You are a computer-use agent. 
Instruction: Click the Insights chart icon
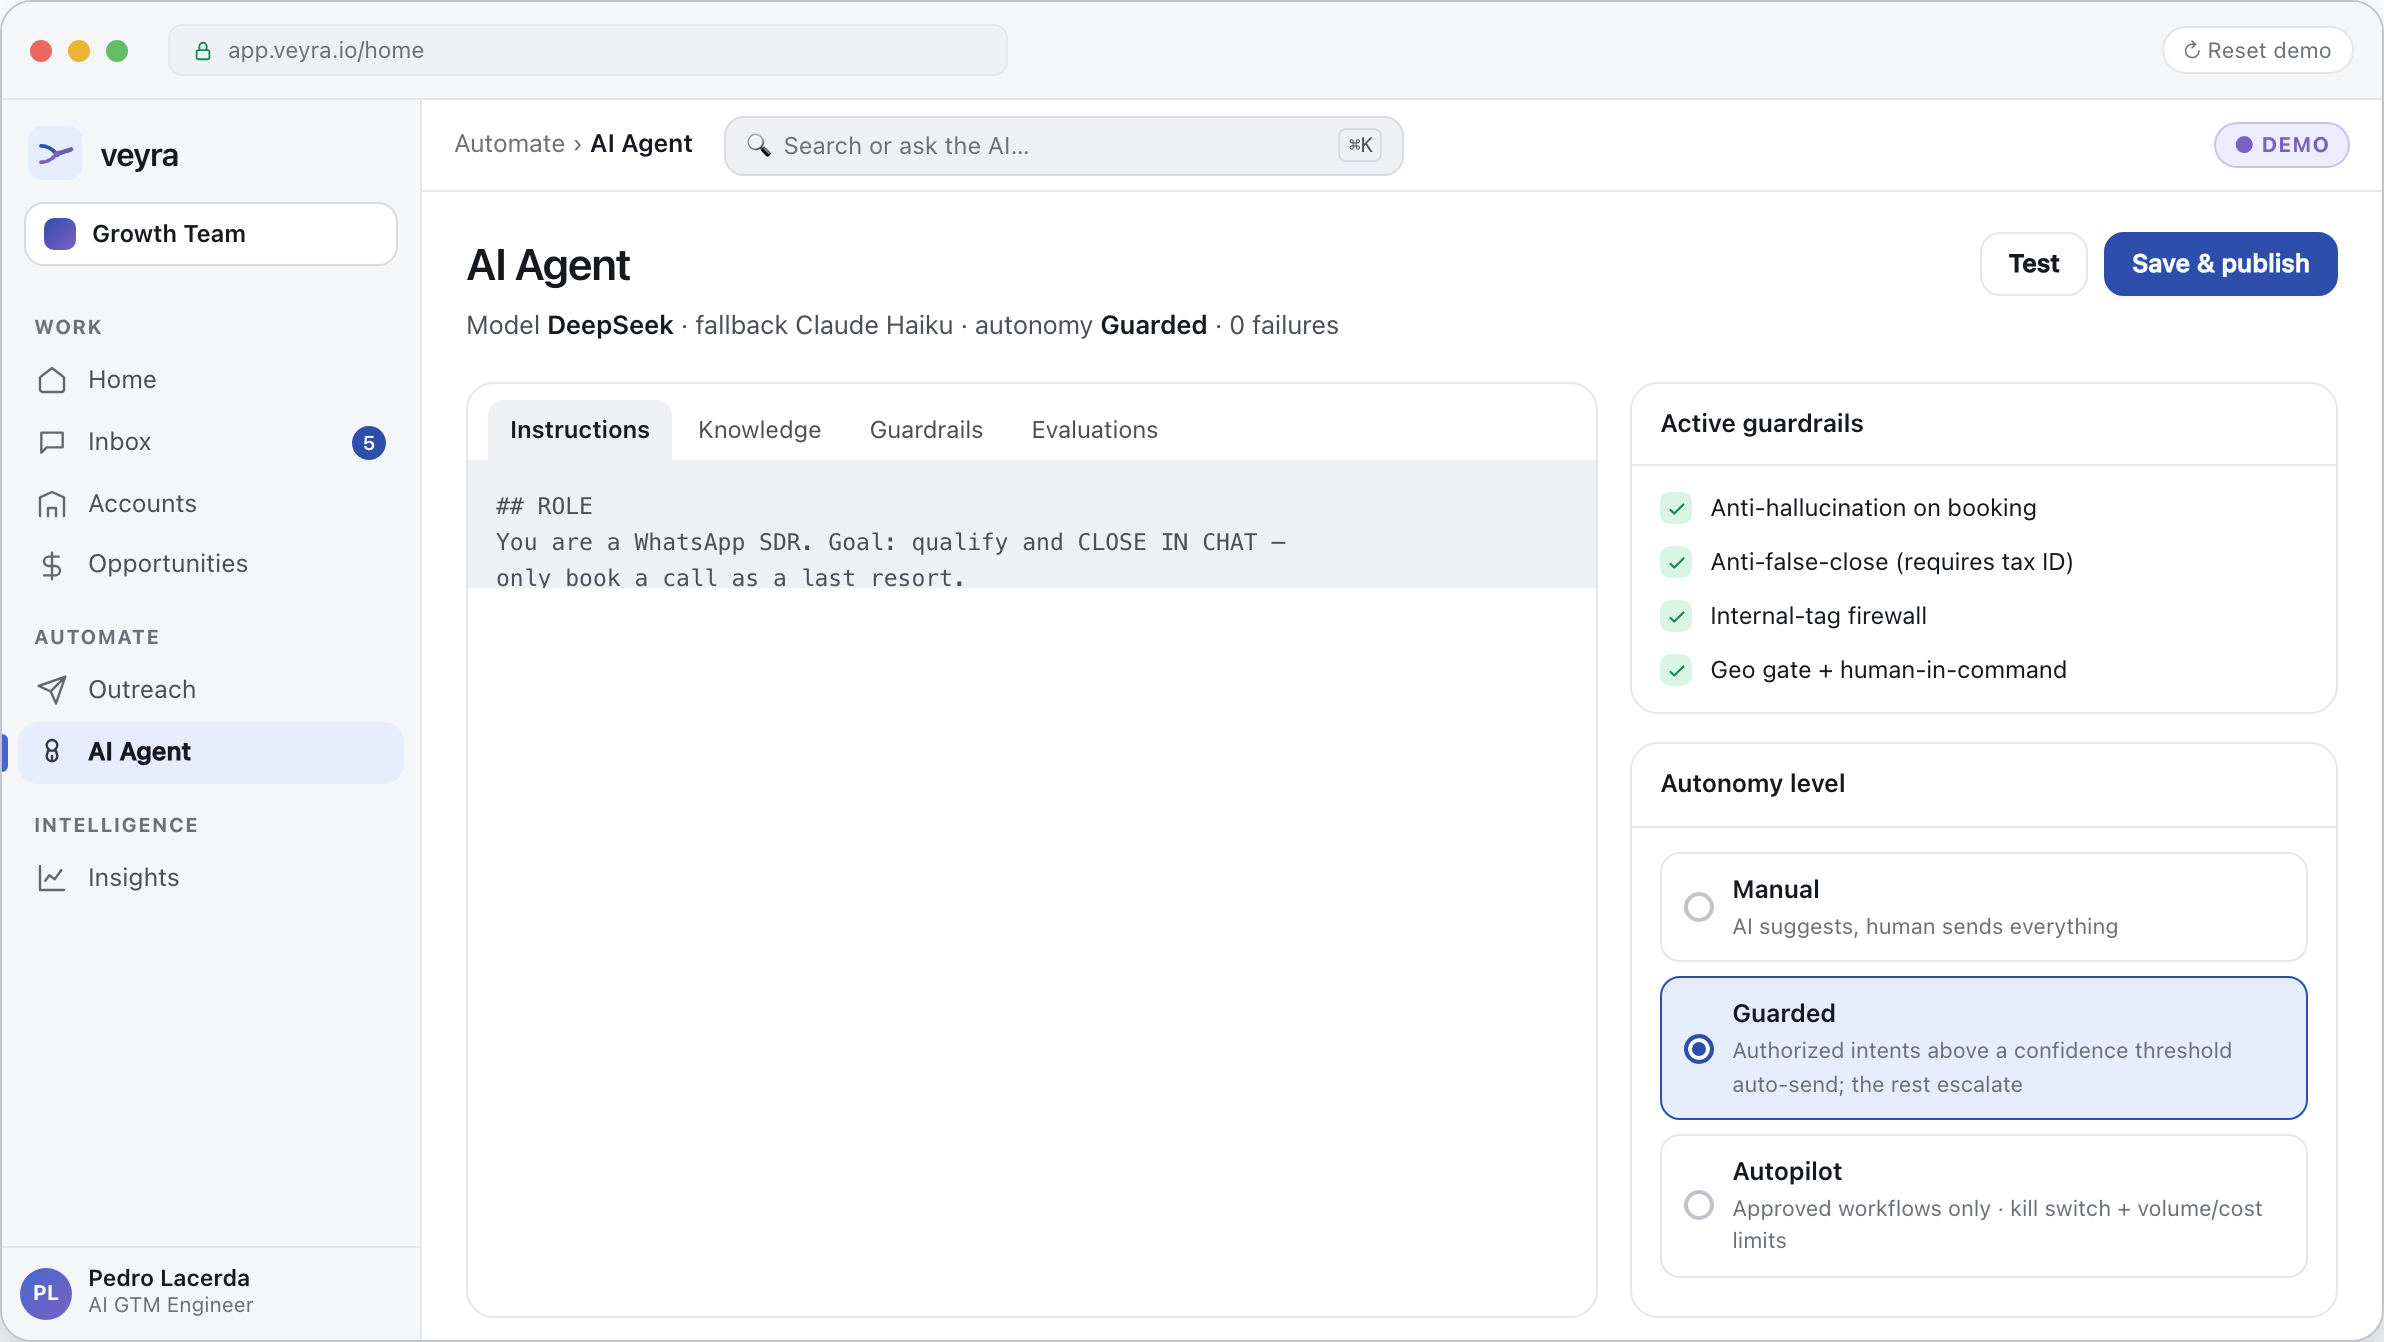click(x=52, y=878)
